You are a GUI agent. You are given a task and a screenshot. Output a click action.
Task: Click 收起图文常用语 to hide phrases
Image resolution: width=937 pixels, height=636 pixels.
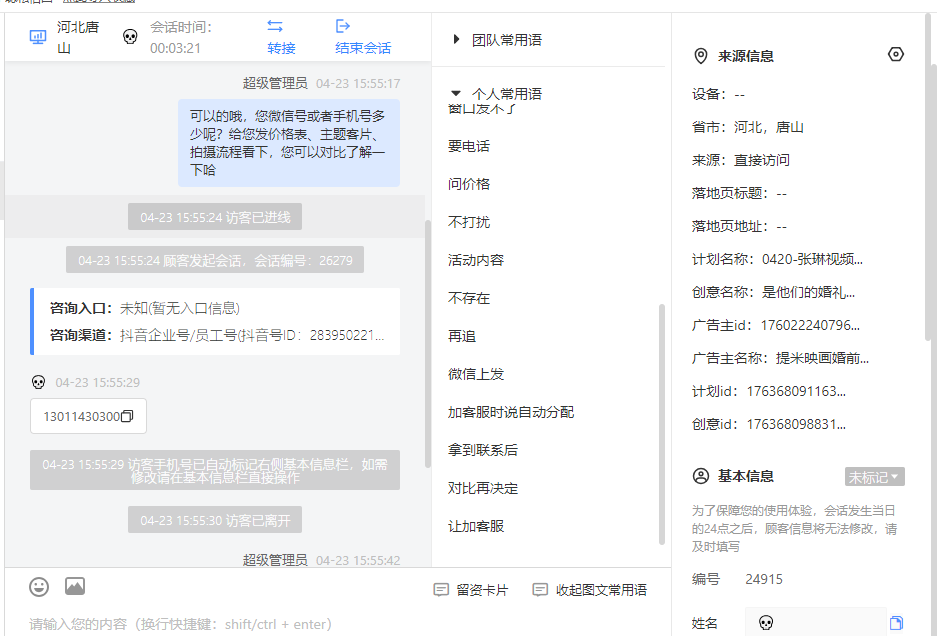[590, 590]
